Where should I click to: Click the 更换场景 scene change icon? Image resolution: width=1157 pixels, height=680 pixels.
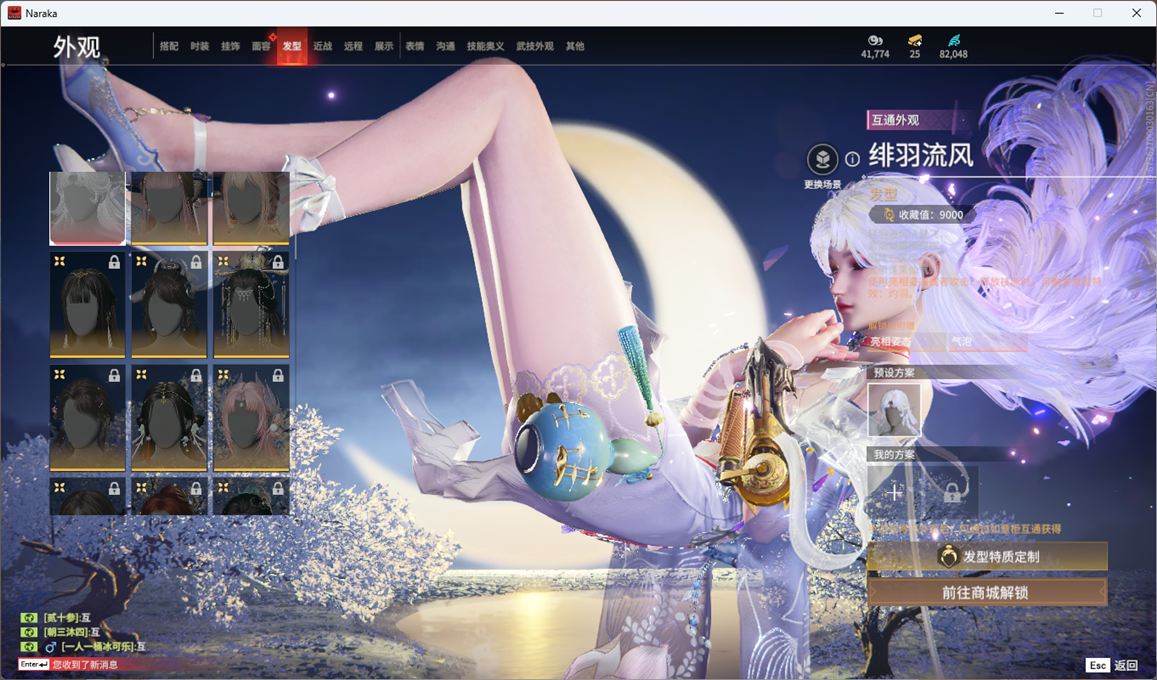tap(822, 159)
